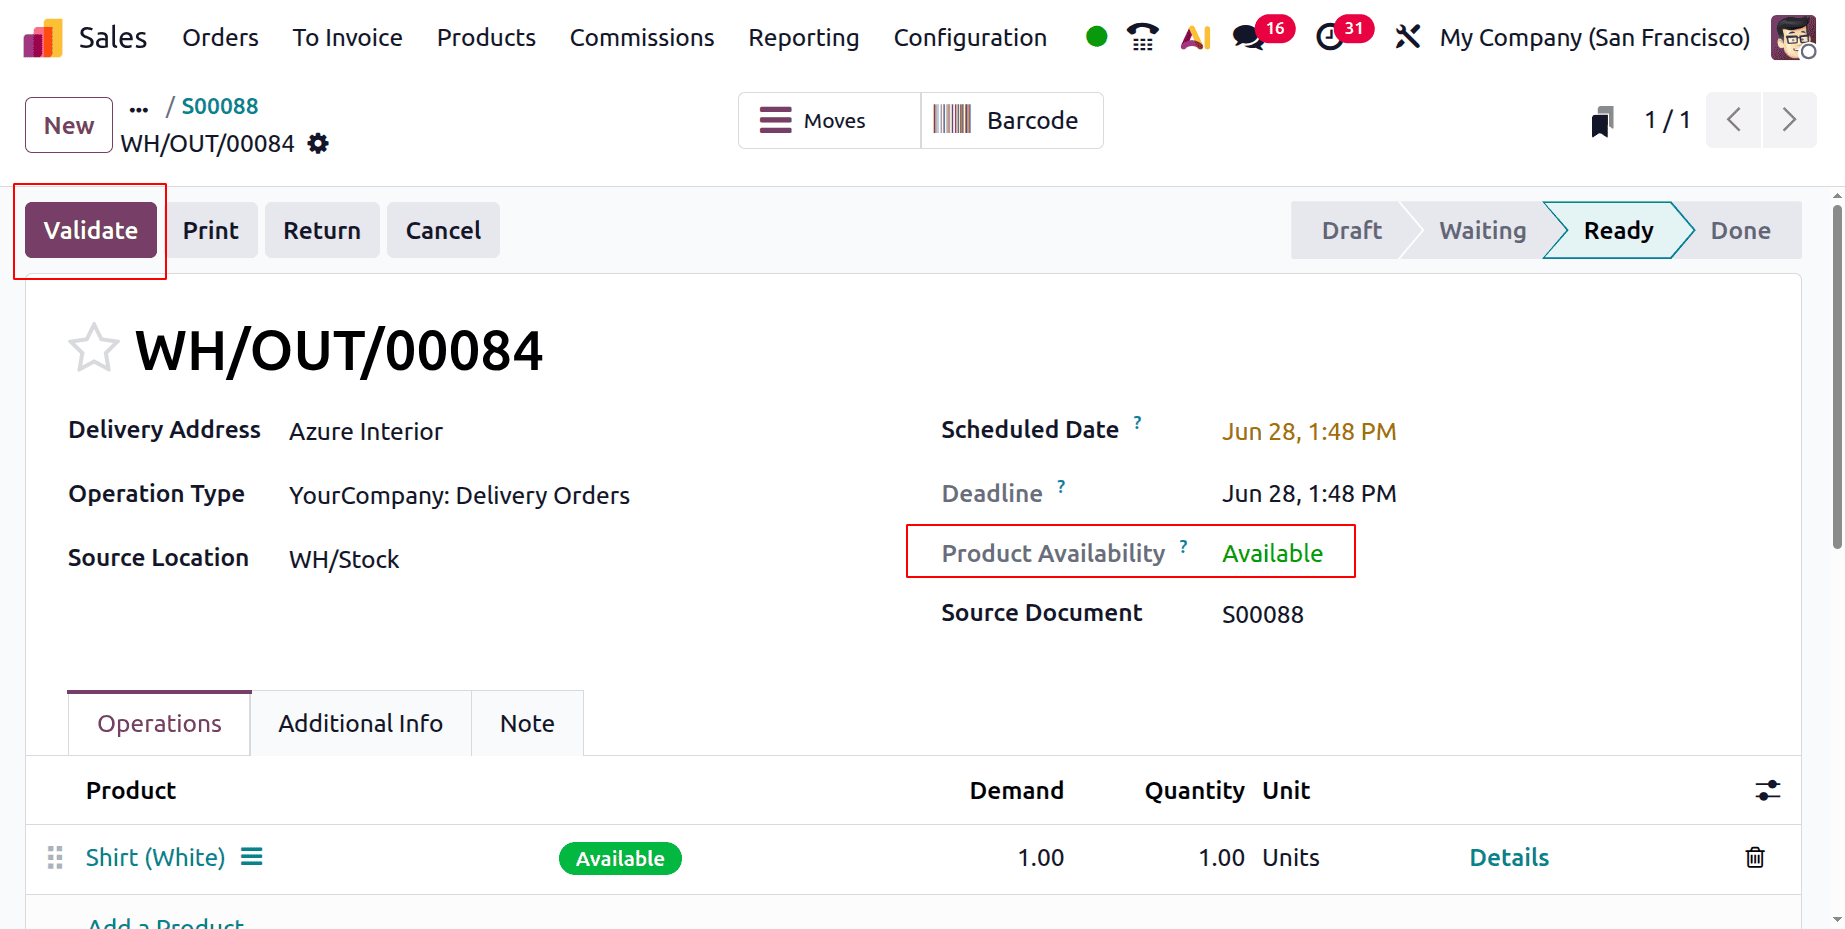
Task: Switch to the Note tab
Action: coord(527,723)
